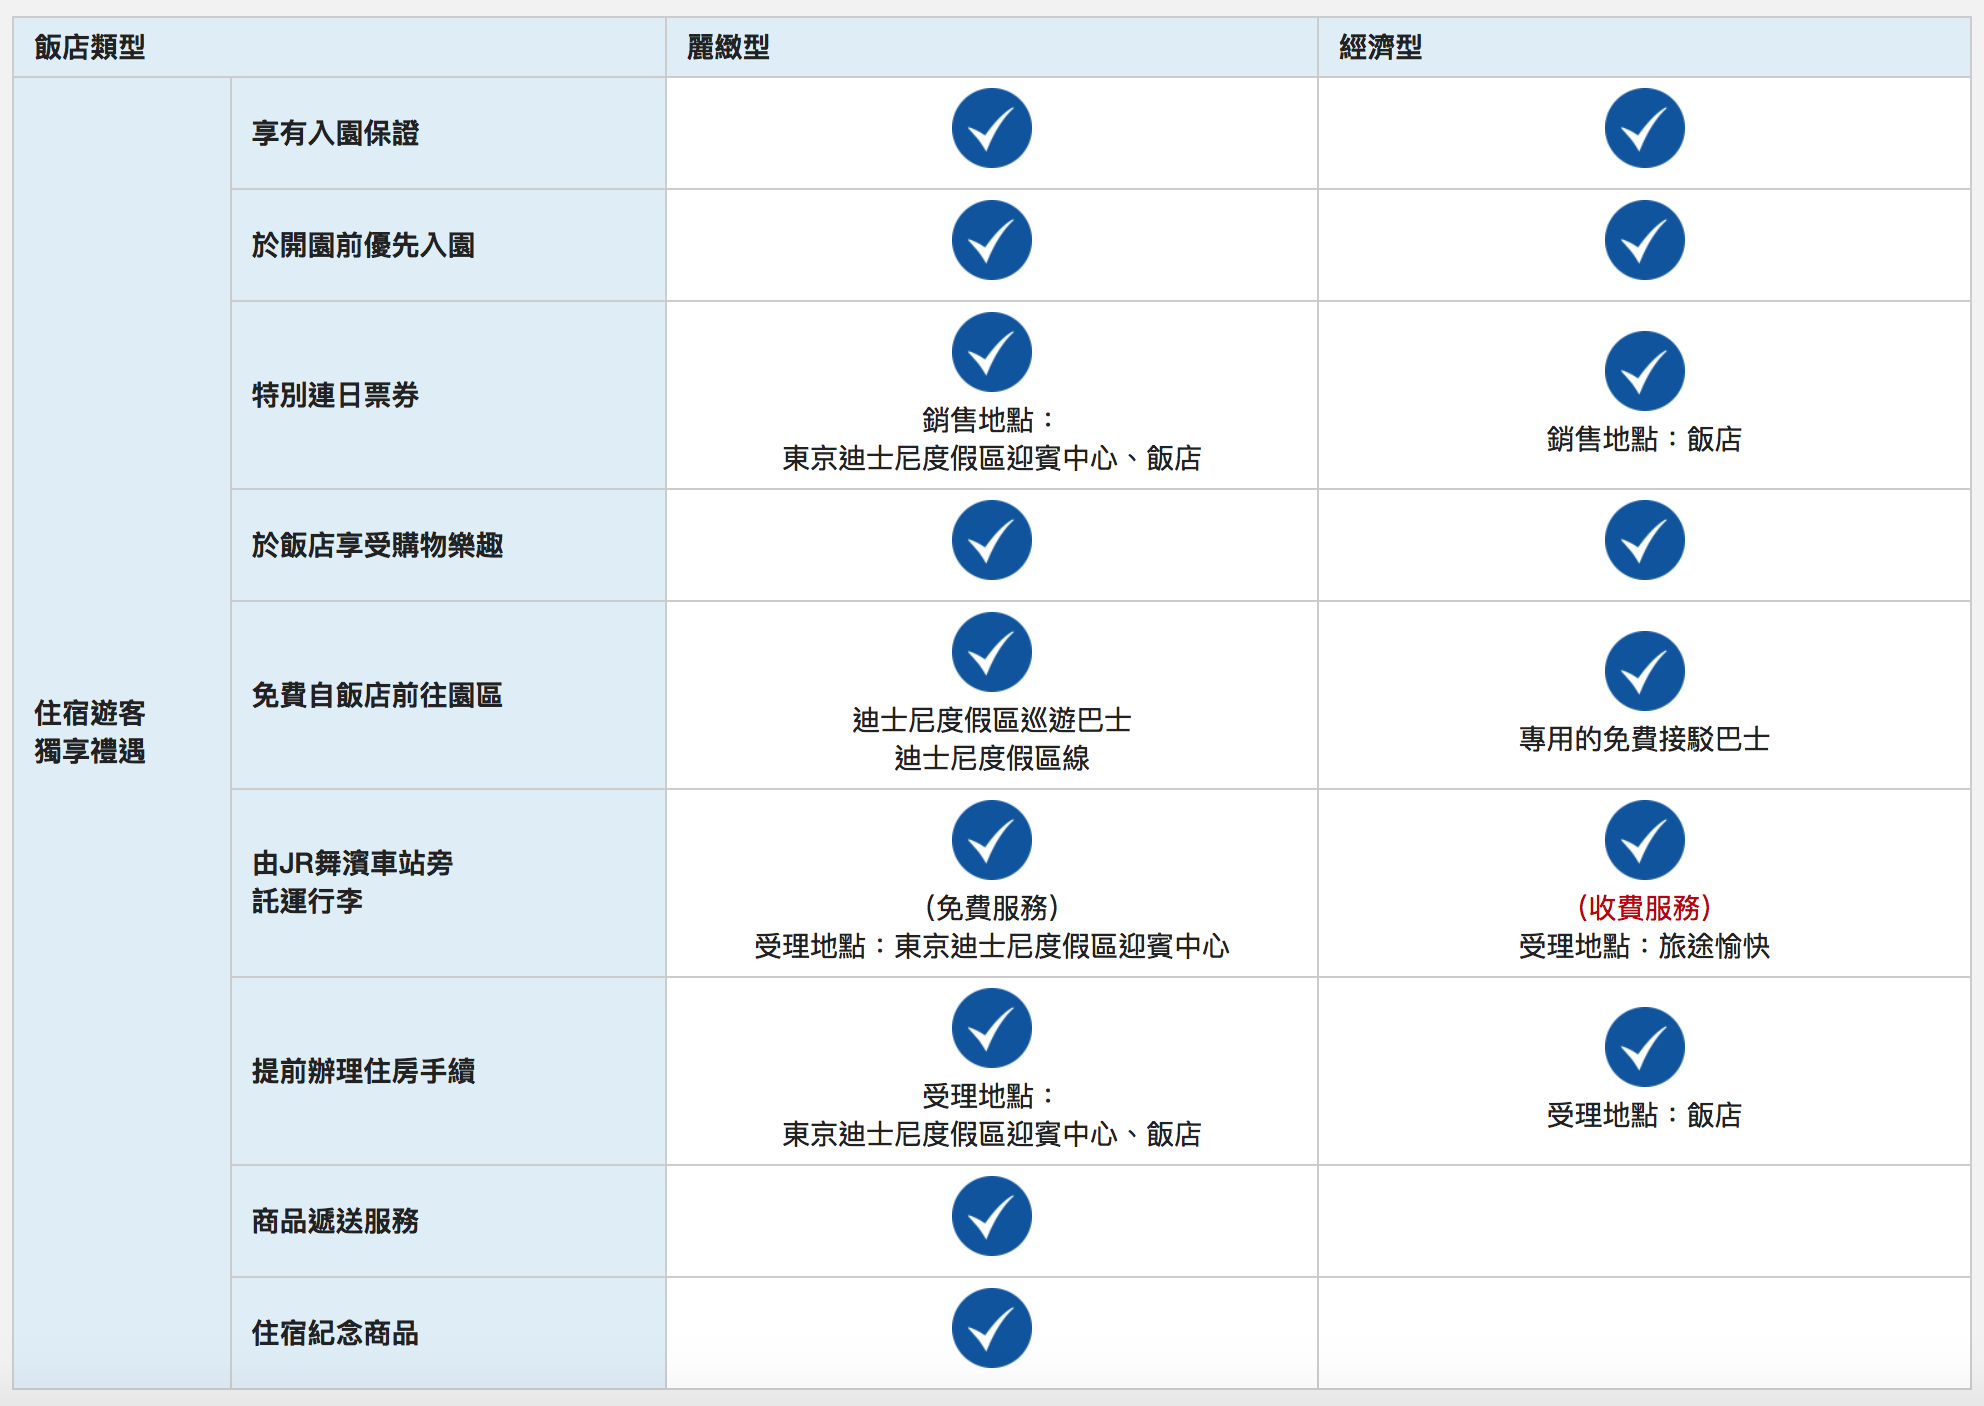Click the 飯店類型 header cell
The height and width of the screenshot is (1406, 1984).
(90, 47)
